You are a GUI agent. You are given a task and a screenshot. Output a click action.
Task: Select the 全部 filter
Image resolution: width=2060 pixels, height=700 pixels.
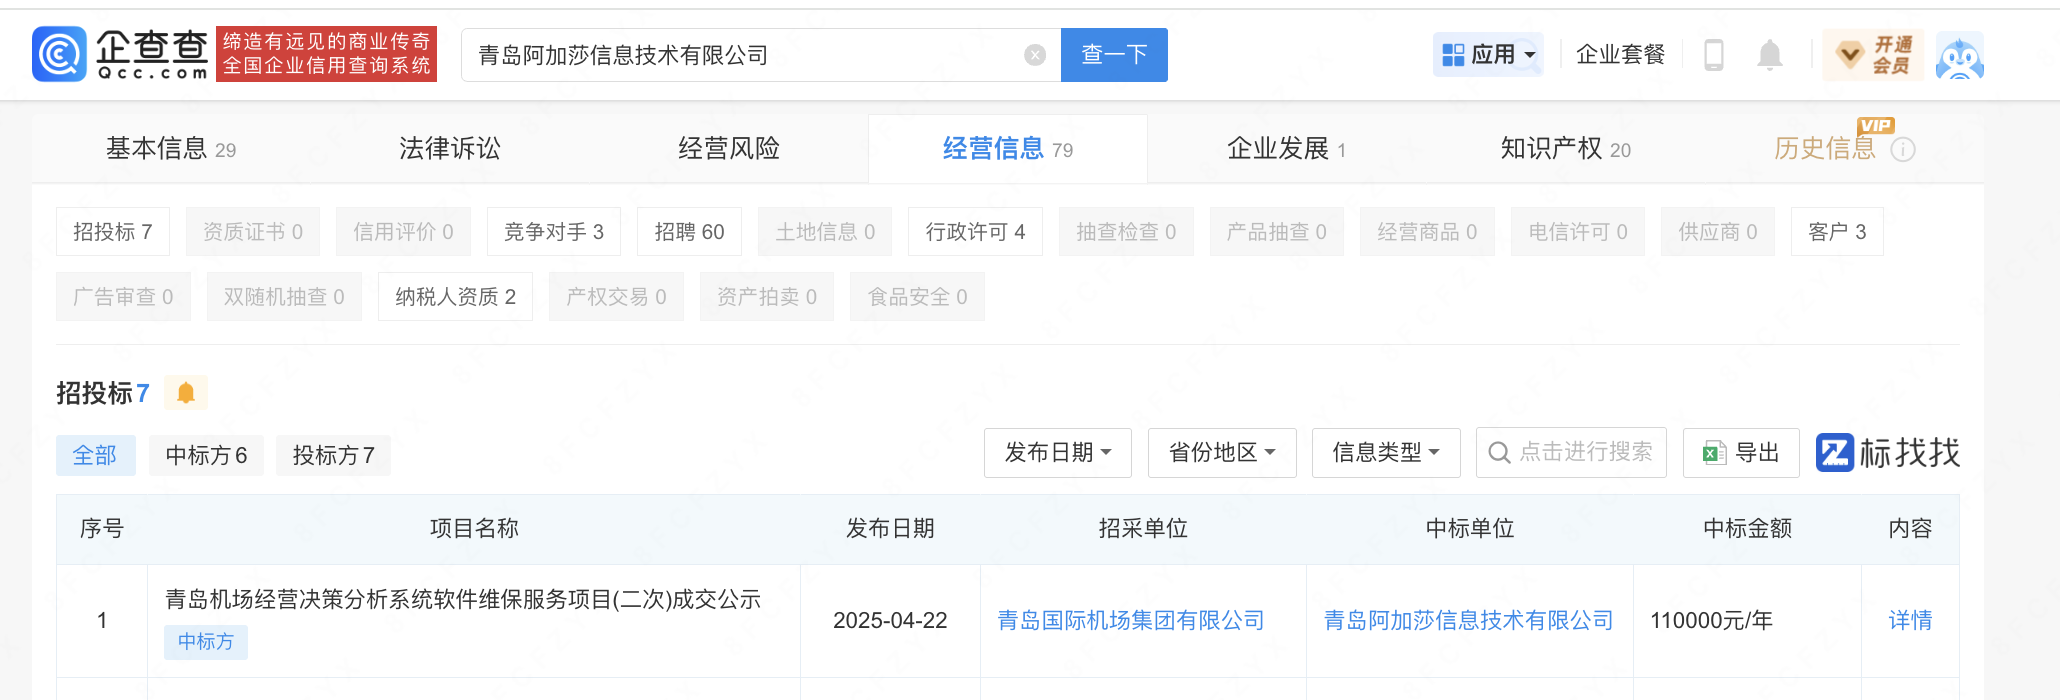[95, 455]
